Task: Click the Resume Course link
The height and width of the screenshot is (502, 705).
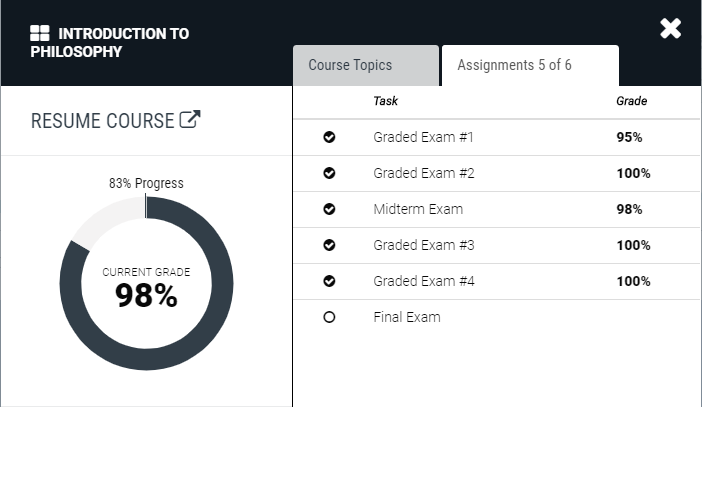Action: 116,120
